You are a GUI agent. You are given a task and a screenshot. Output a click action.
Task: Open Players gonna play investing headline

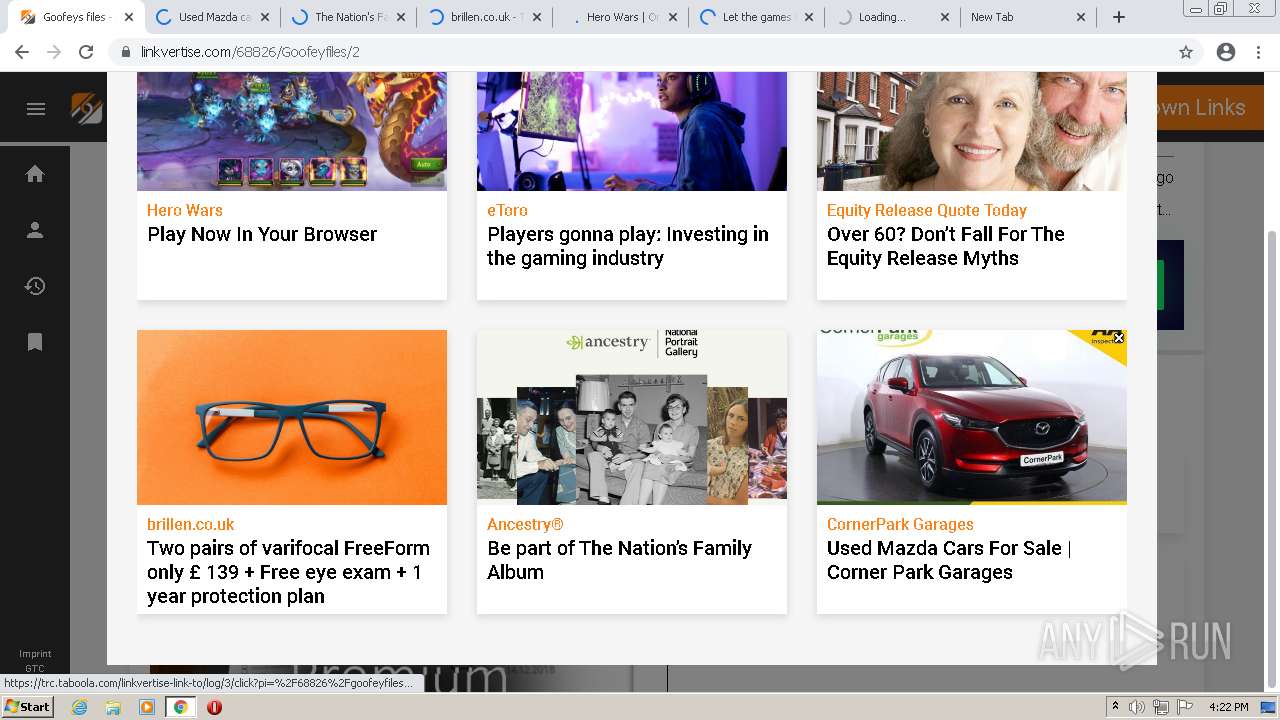628,246
